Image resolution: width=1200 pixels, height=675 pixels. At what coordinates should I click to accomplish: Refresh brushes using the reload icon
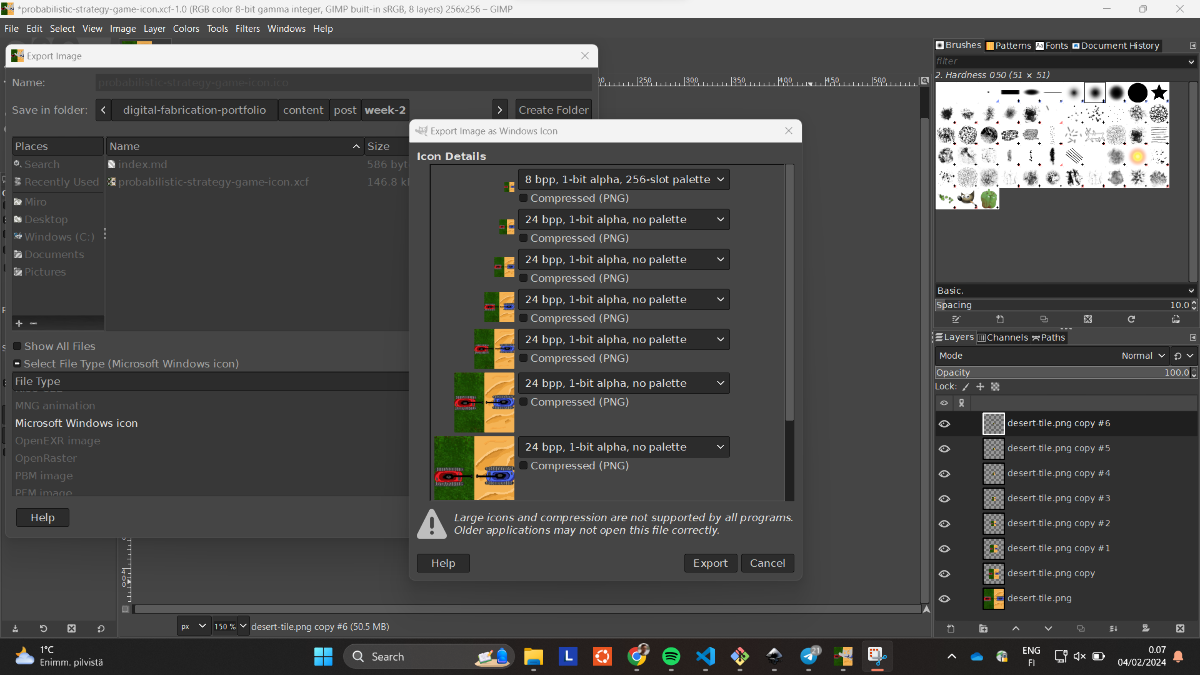pos(1131,319)
